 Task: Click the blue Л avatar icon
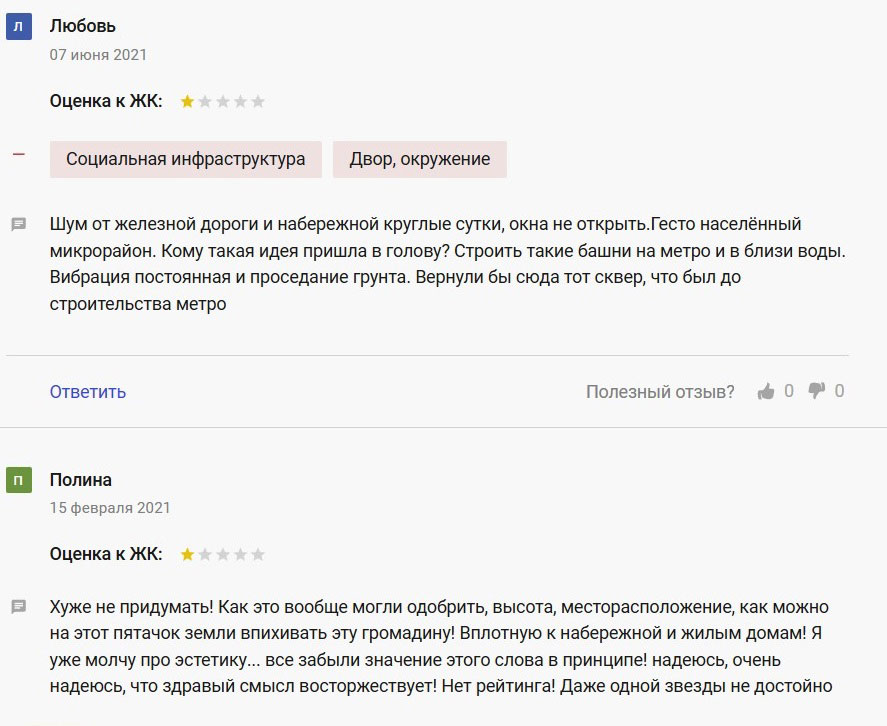point(18,27)
